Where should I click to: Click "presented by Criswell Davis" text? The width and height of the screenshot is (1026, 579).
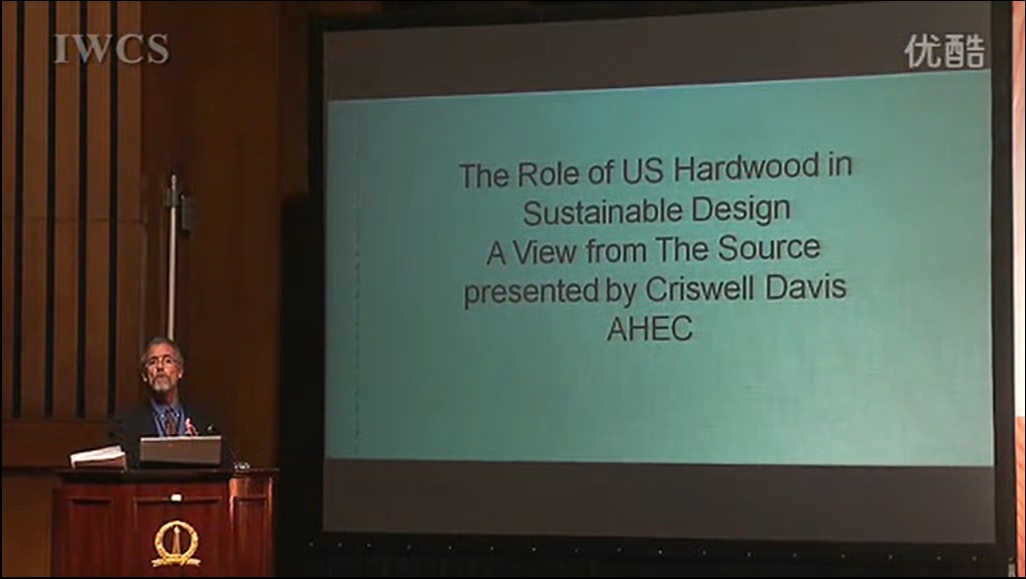coord(655,289)
